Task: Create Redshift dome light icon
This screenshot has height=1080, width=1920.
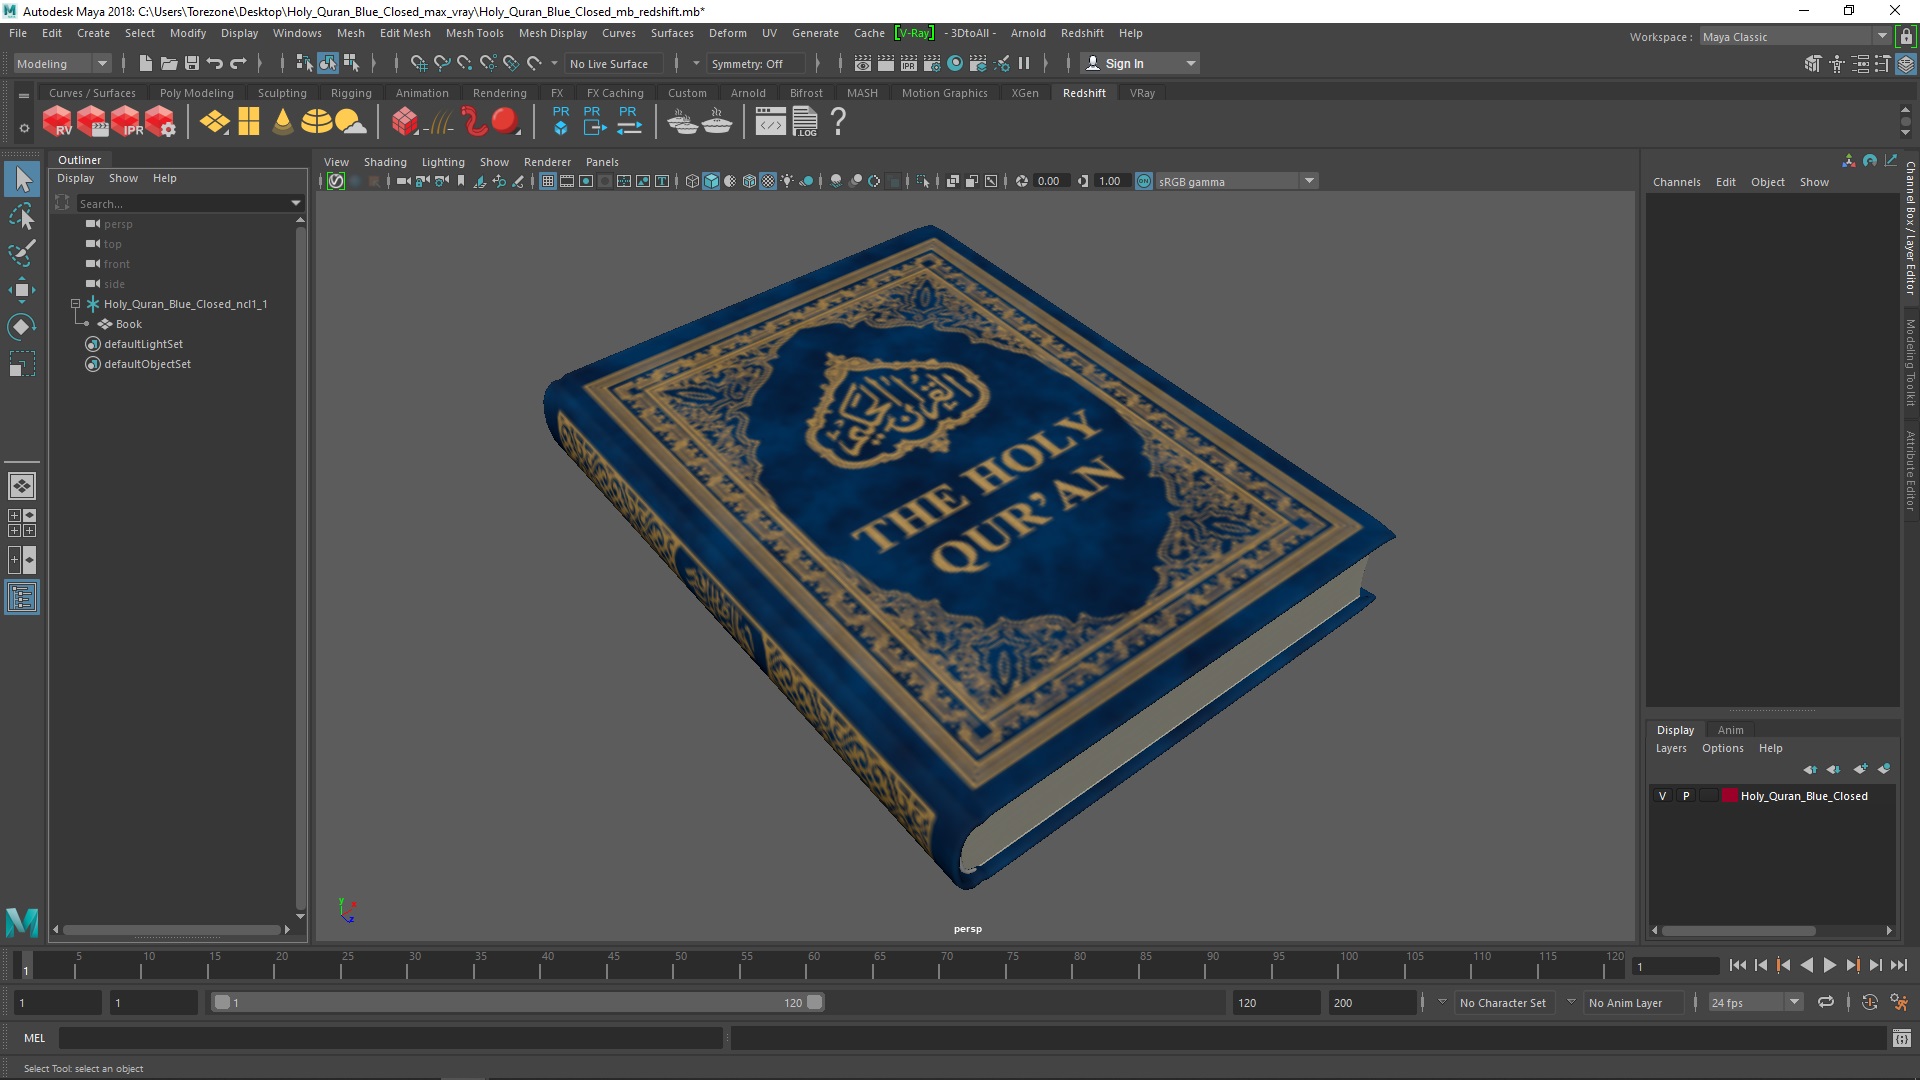Action: (317, 122)
